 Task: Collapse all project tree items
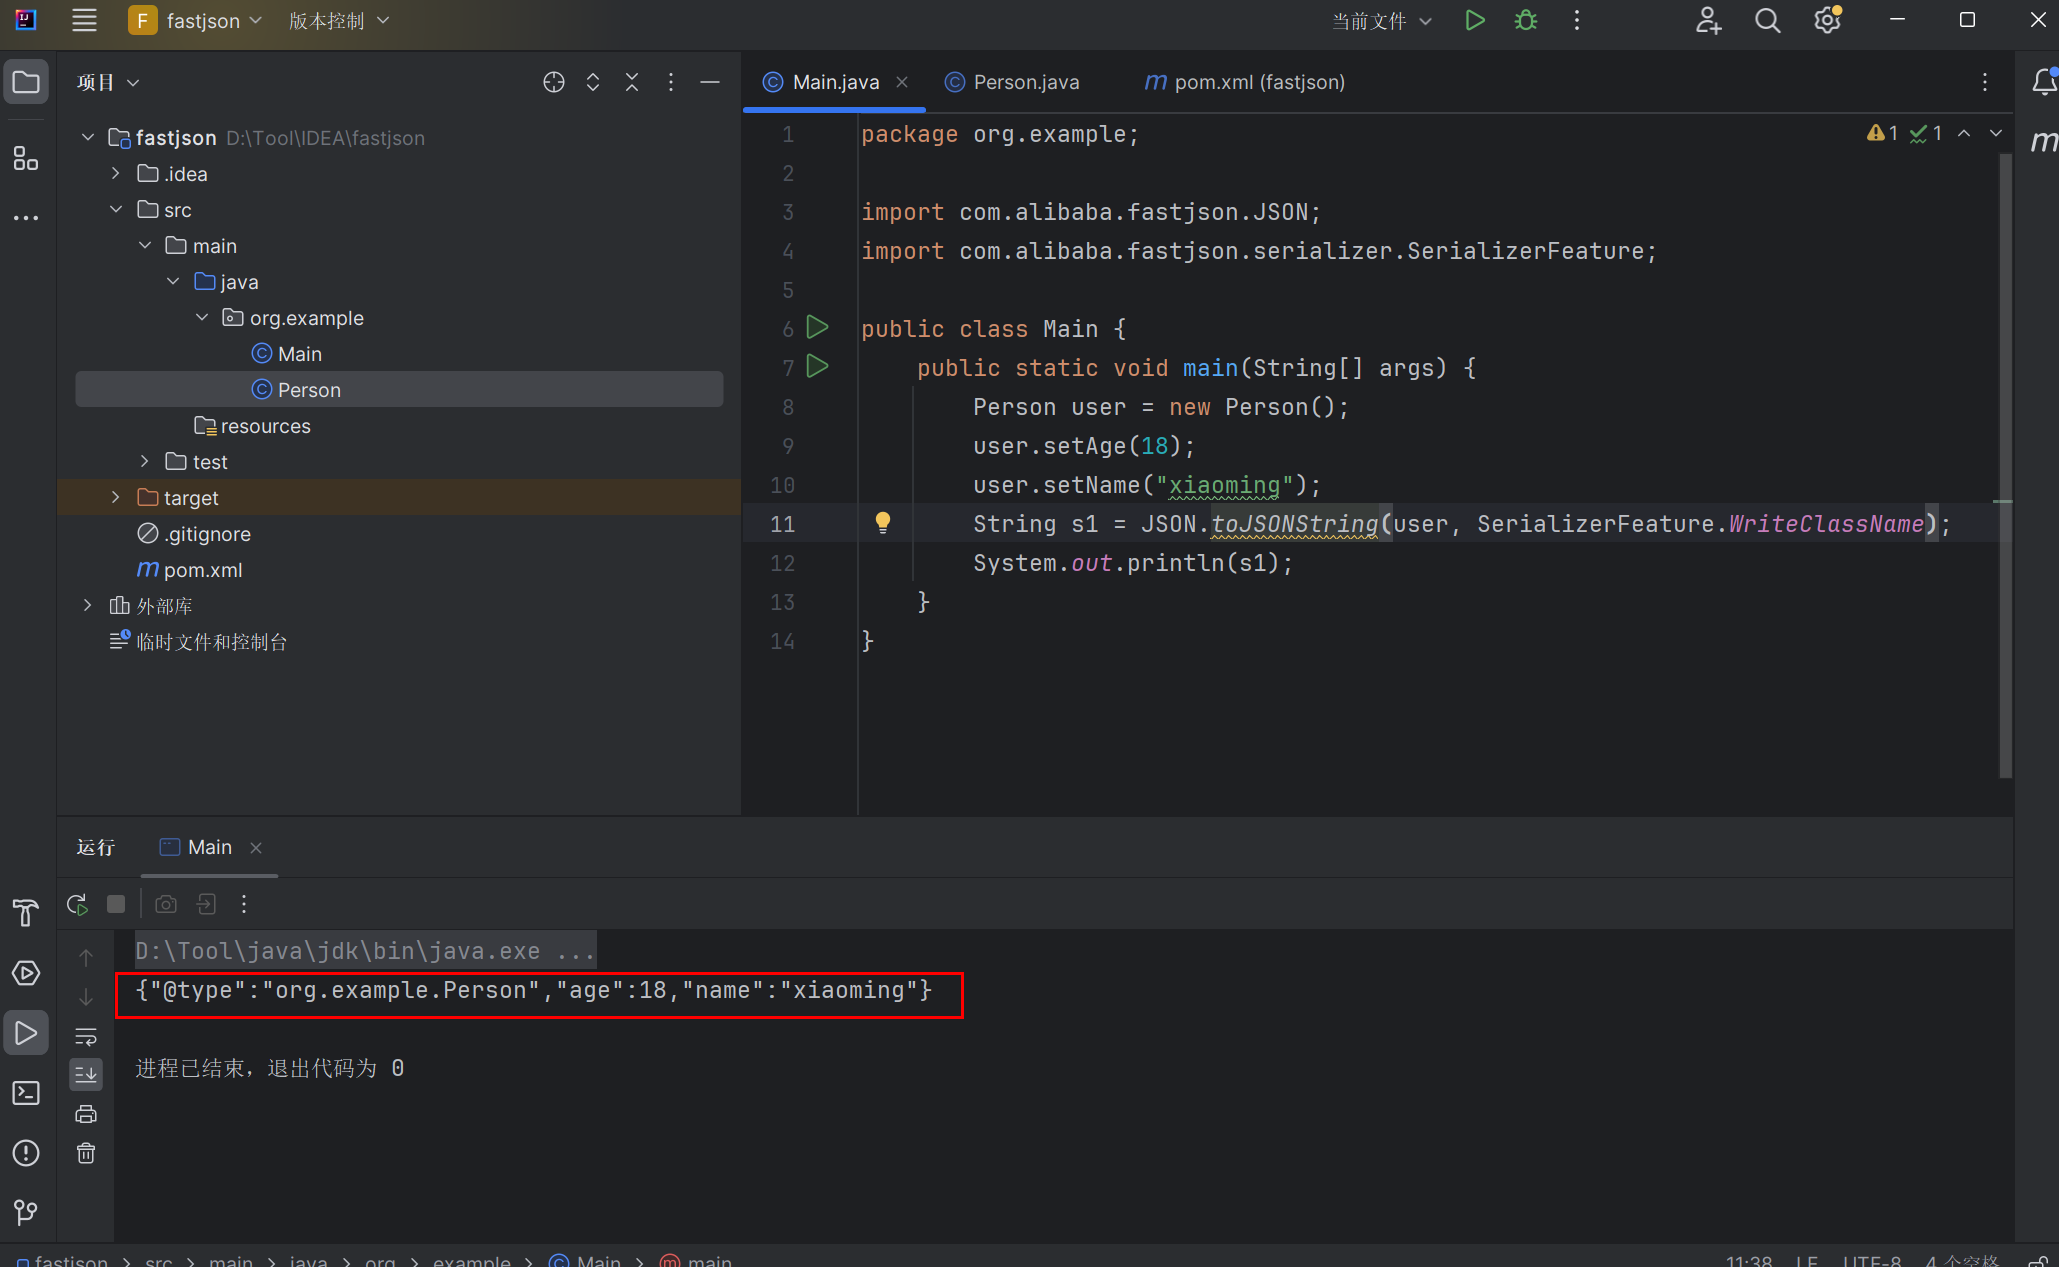(632, 82)
